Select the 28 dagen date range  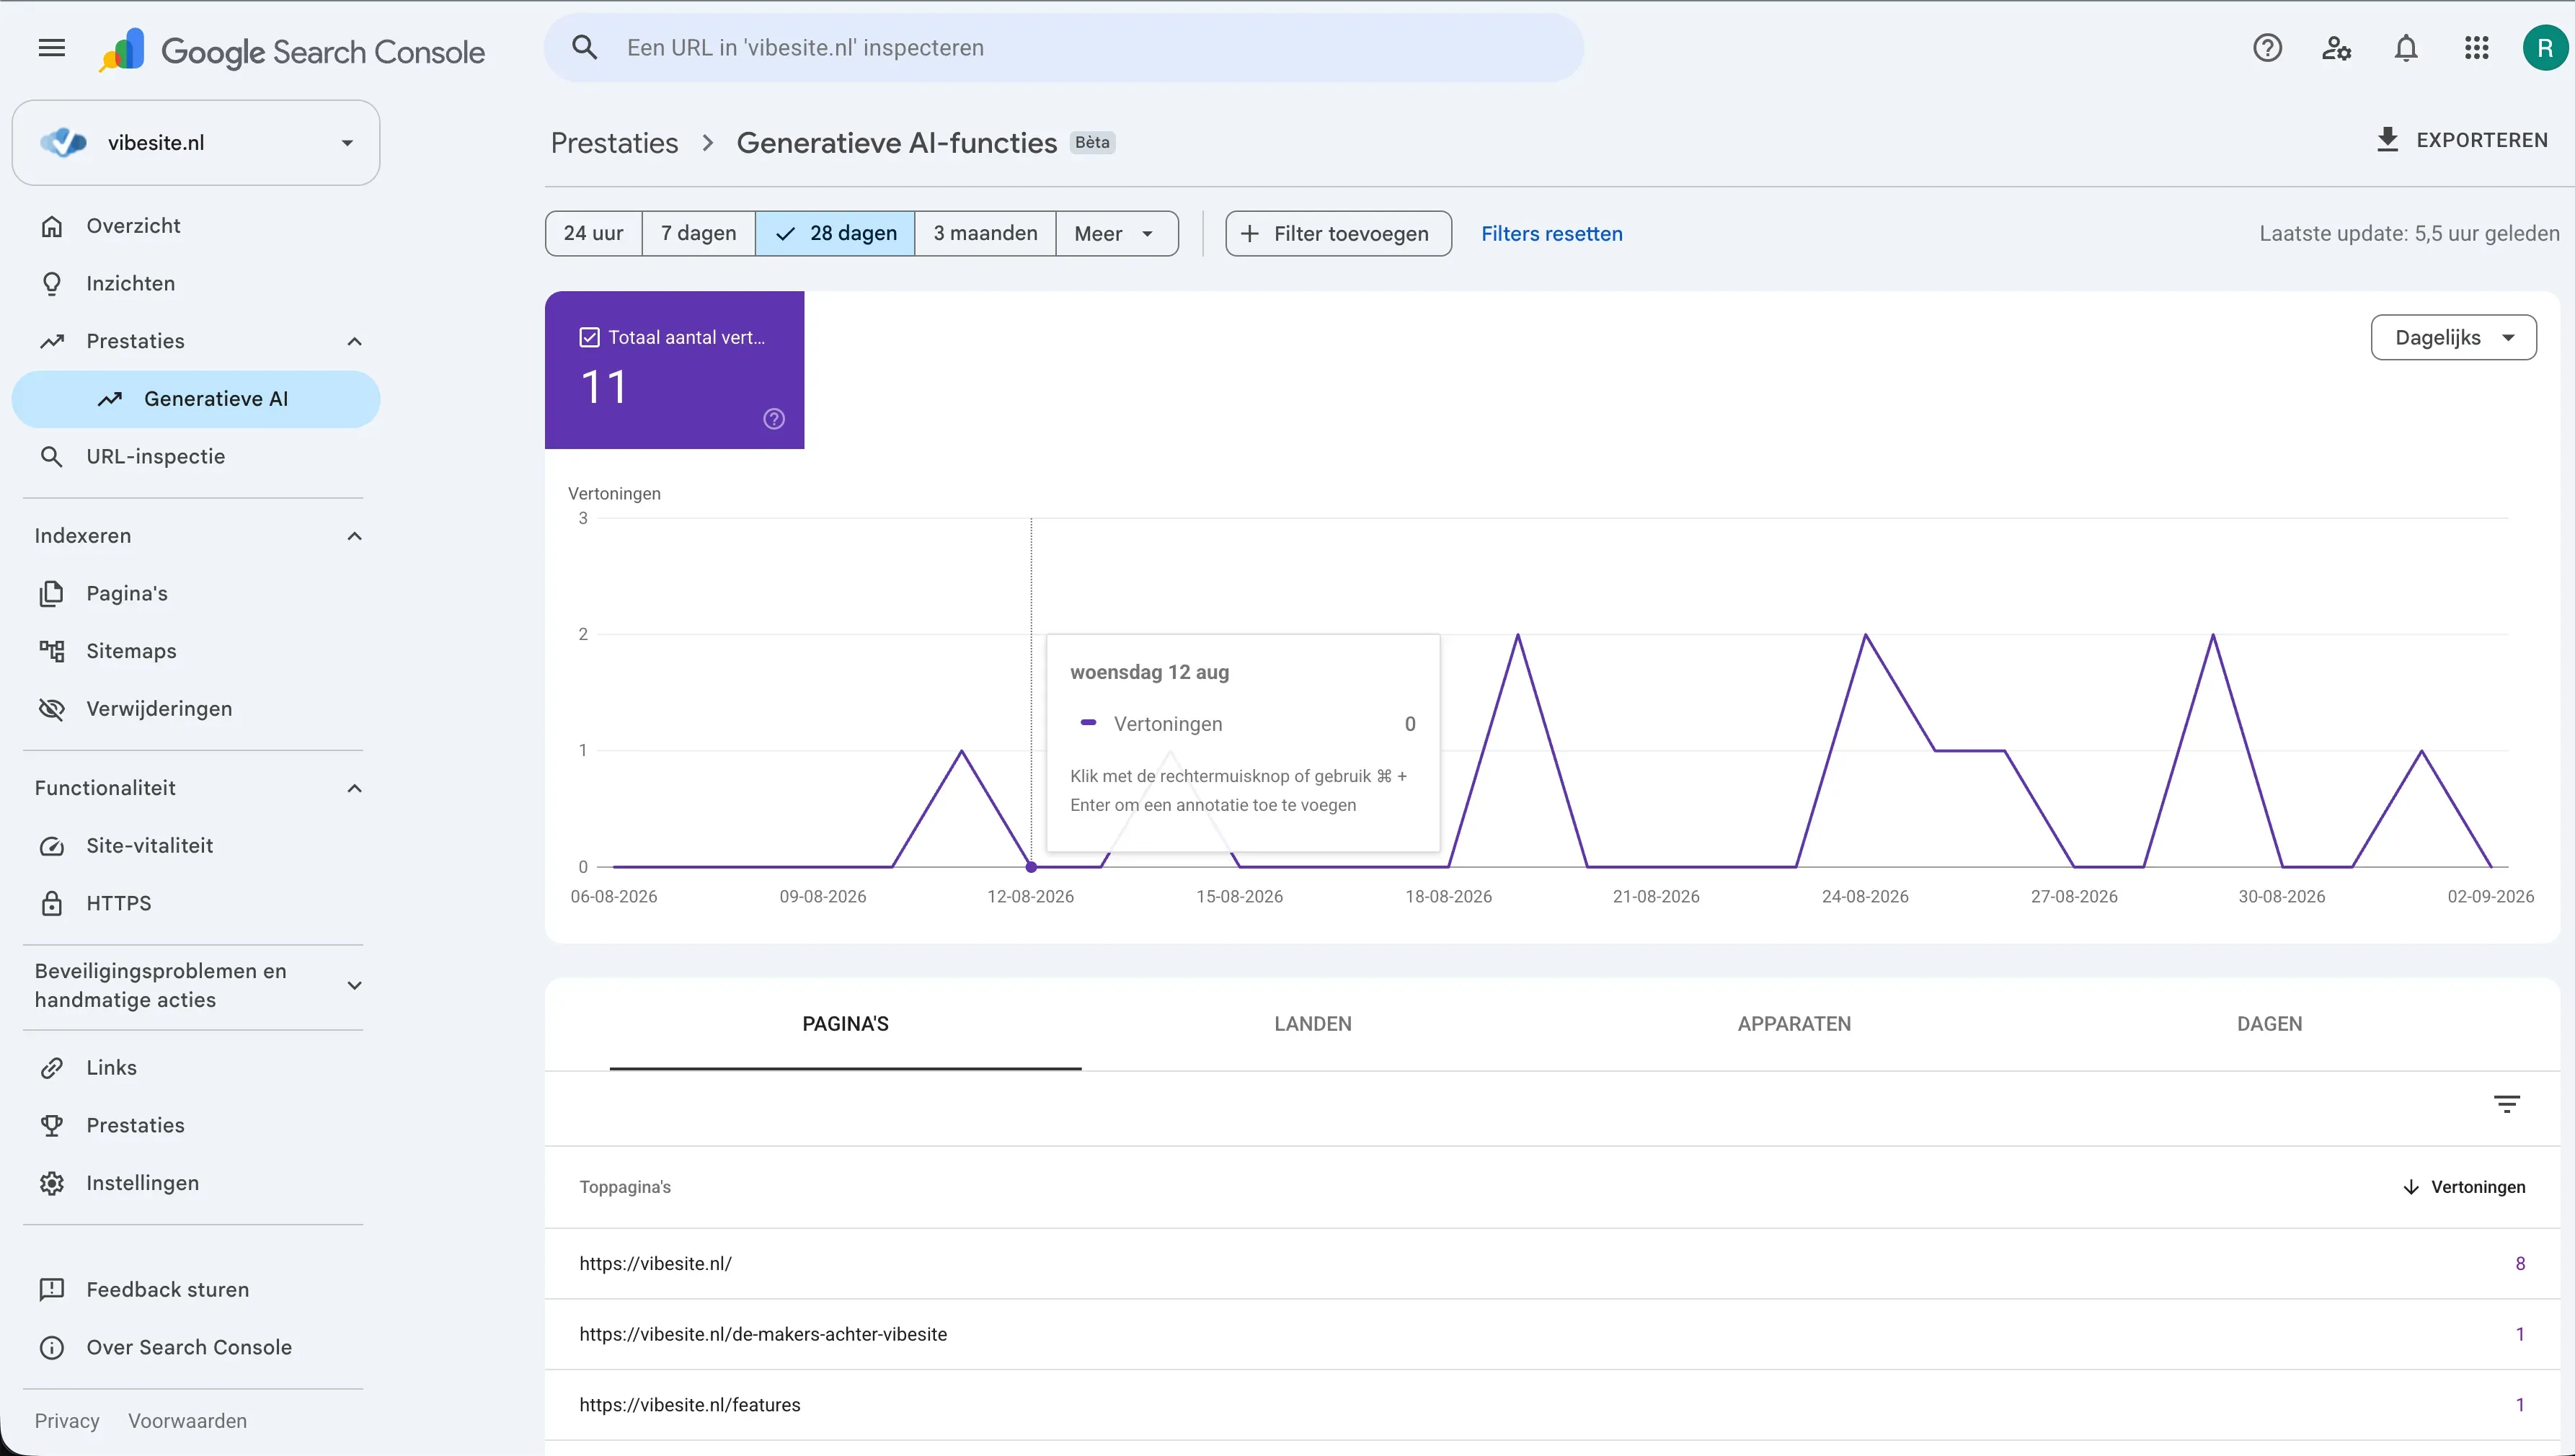coord(835,234)
